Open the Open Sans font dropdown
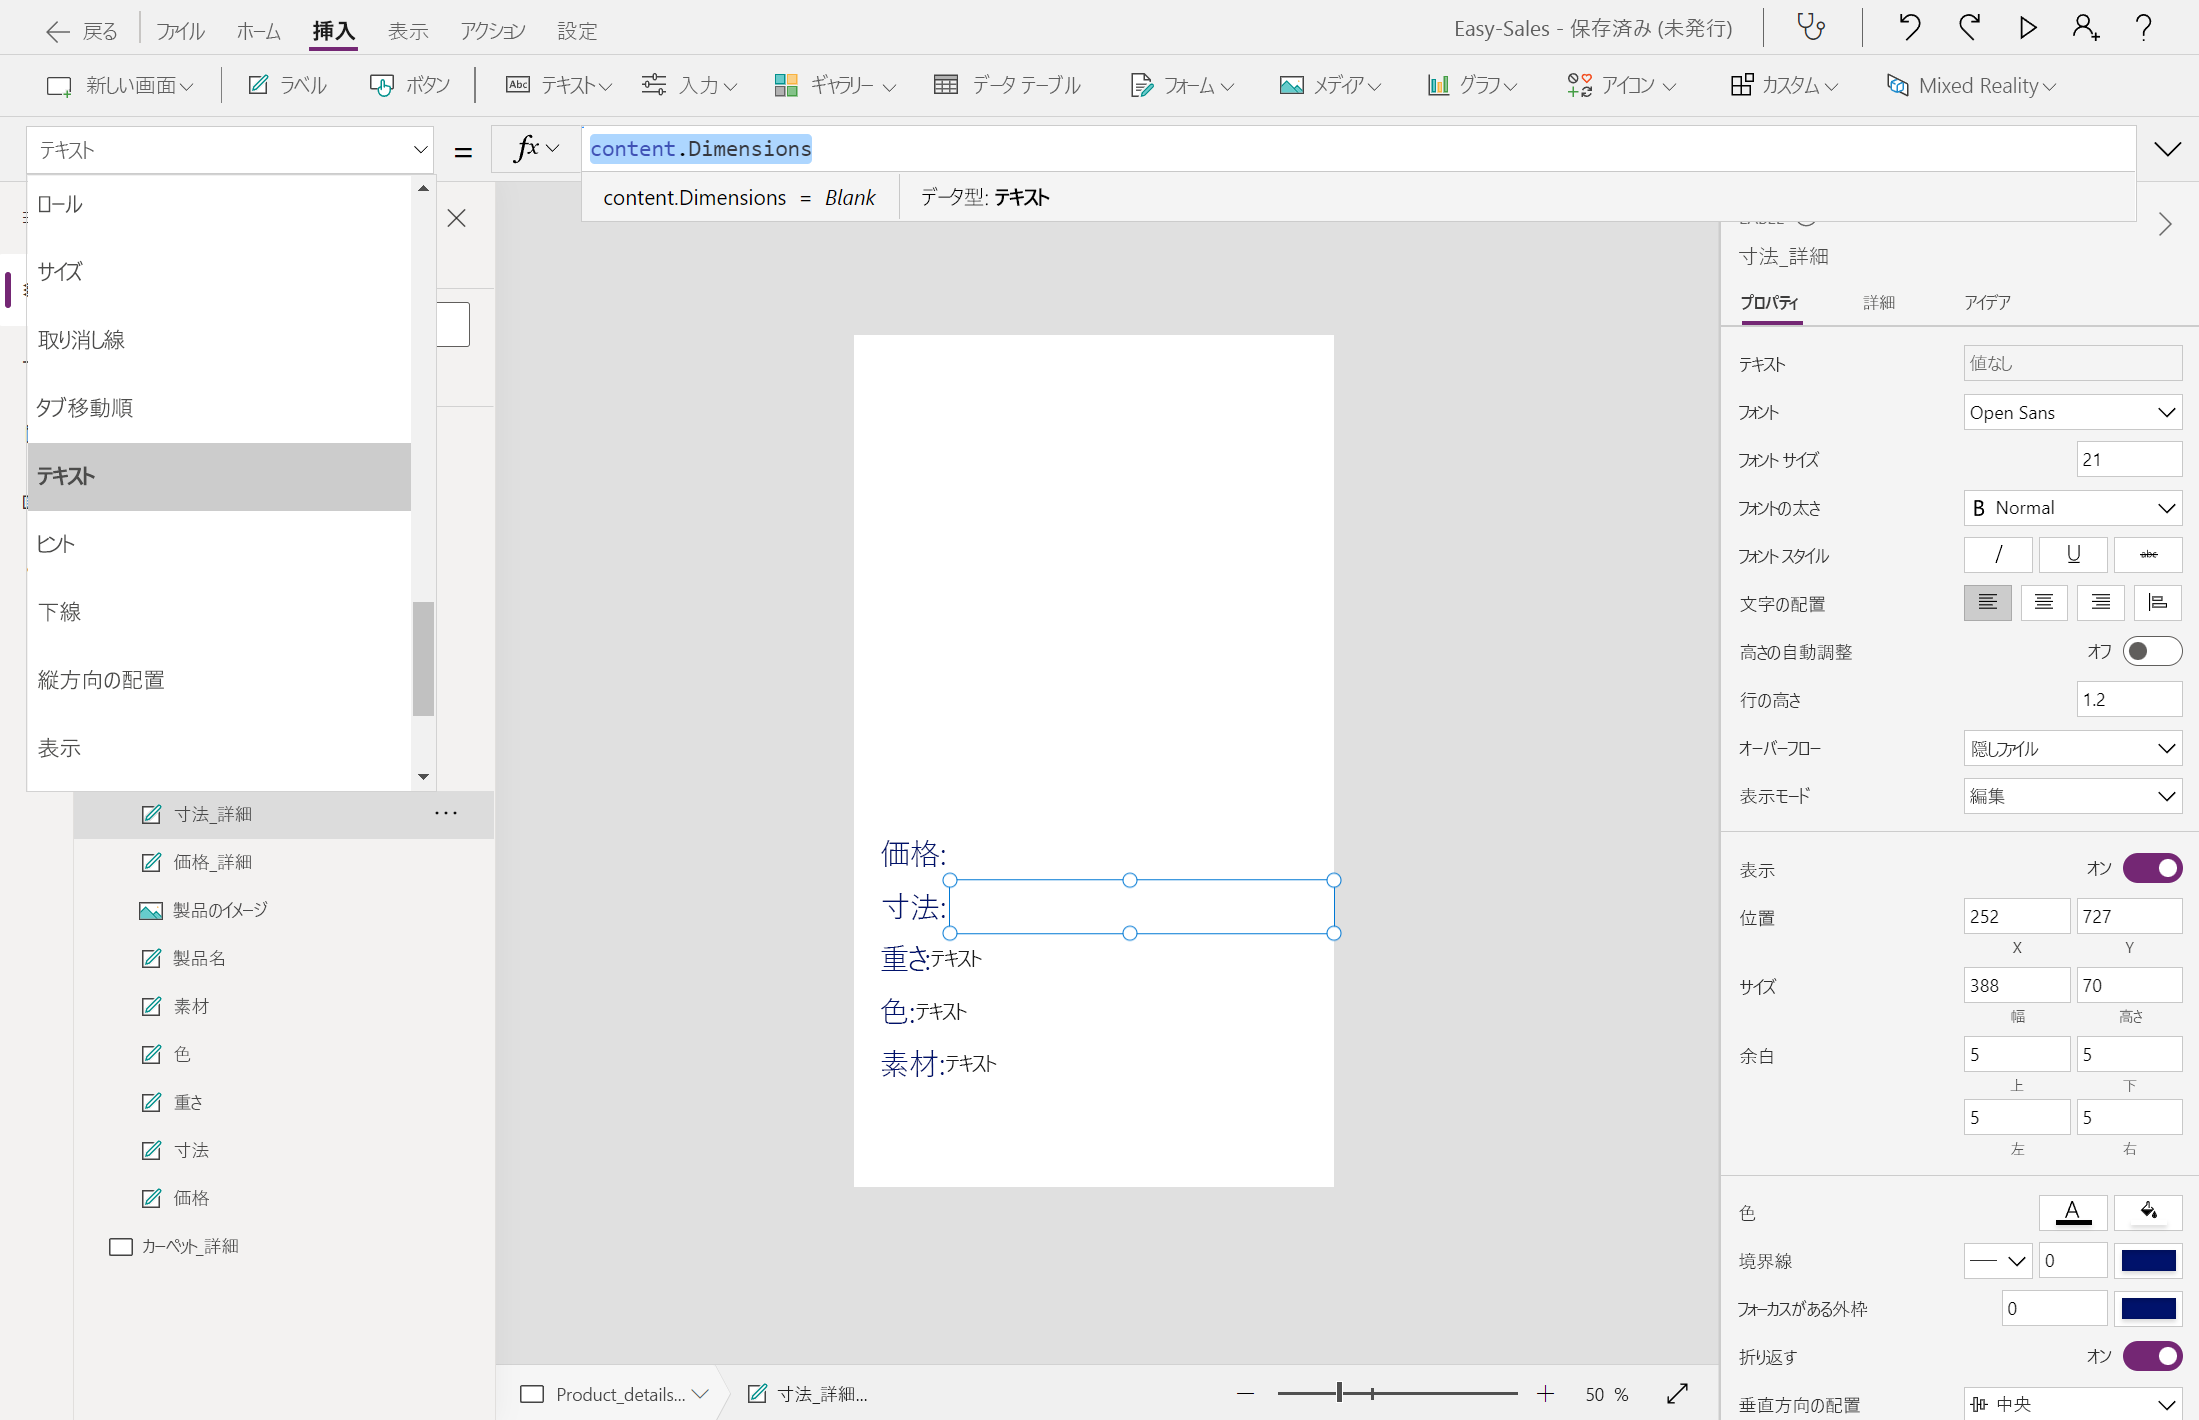 2072,413
